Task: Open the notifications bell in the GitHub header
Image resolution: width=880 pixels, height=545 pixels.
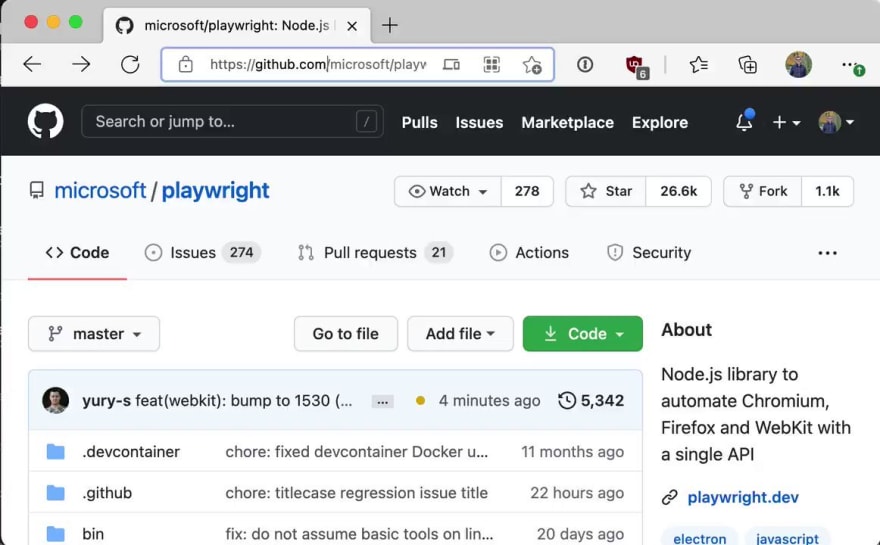Action: tap(745, 121)
